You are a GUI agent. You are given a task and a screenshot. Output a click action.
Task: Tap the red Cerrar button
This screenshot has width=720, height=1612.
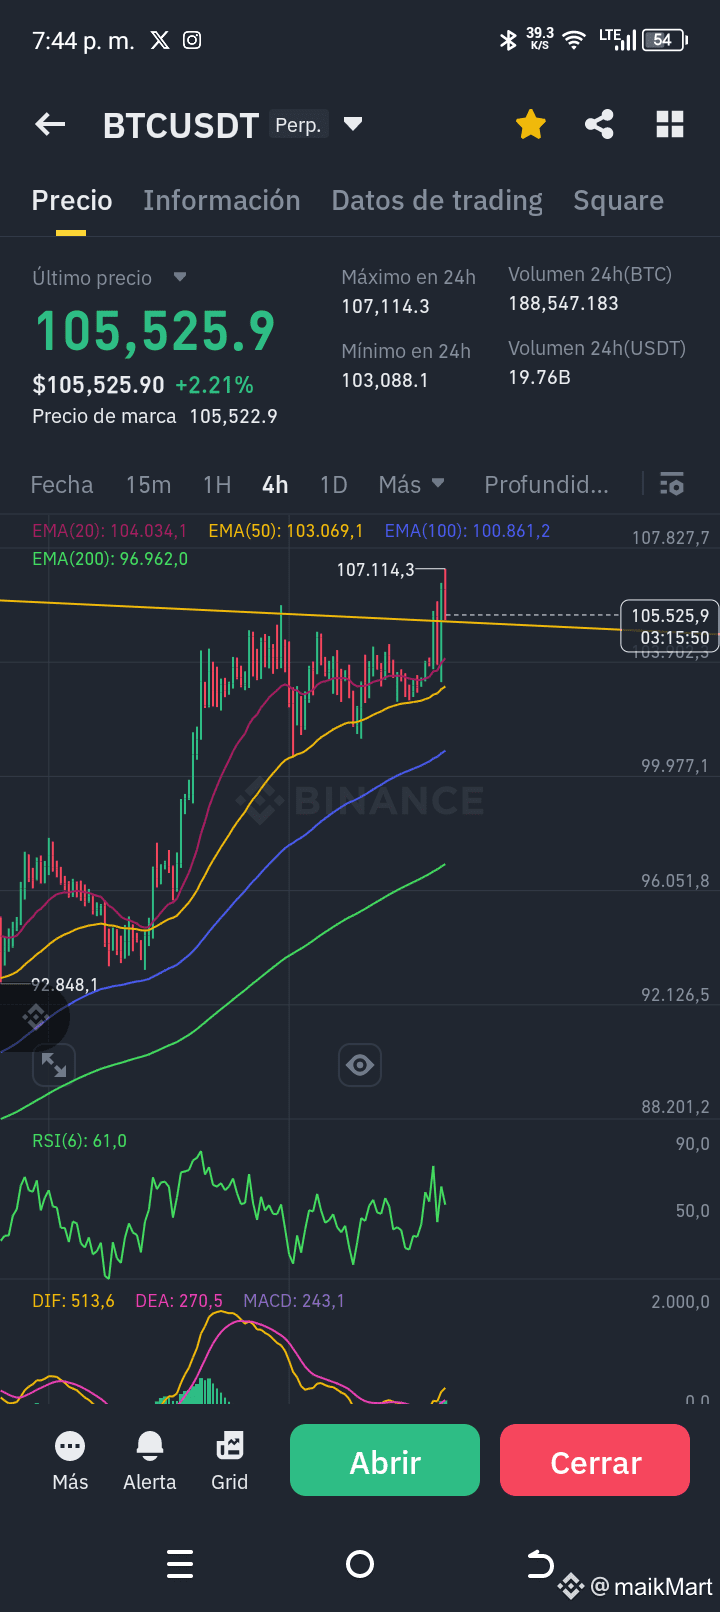click(x=595, y=1461)
